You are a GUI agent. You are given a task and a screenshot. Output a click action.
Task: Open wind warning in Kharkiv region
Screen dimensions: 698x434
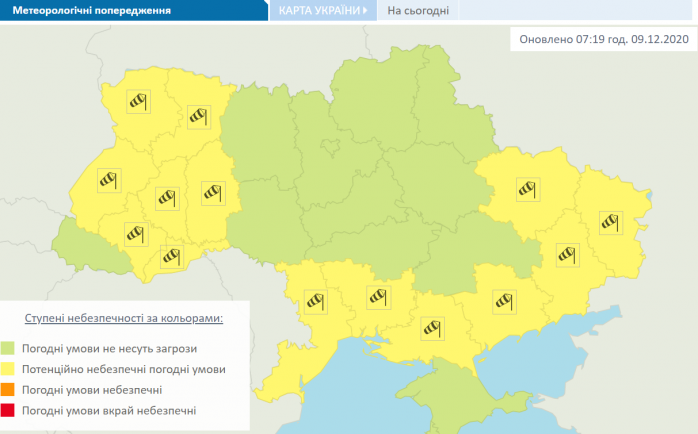(x=526, y=188)
